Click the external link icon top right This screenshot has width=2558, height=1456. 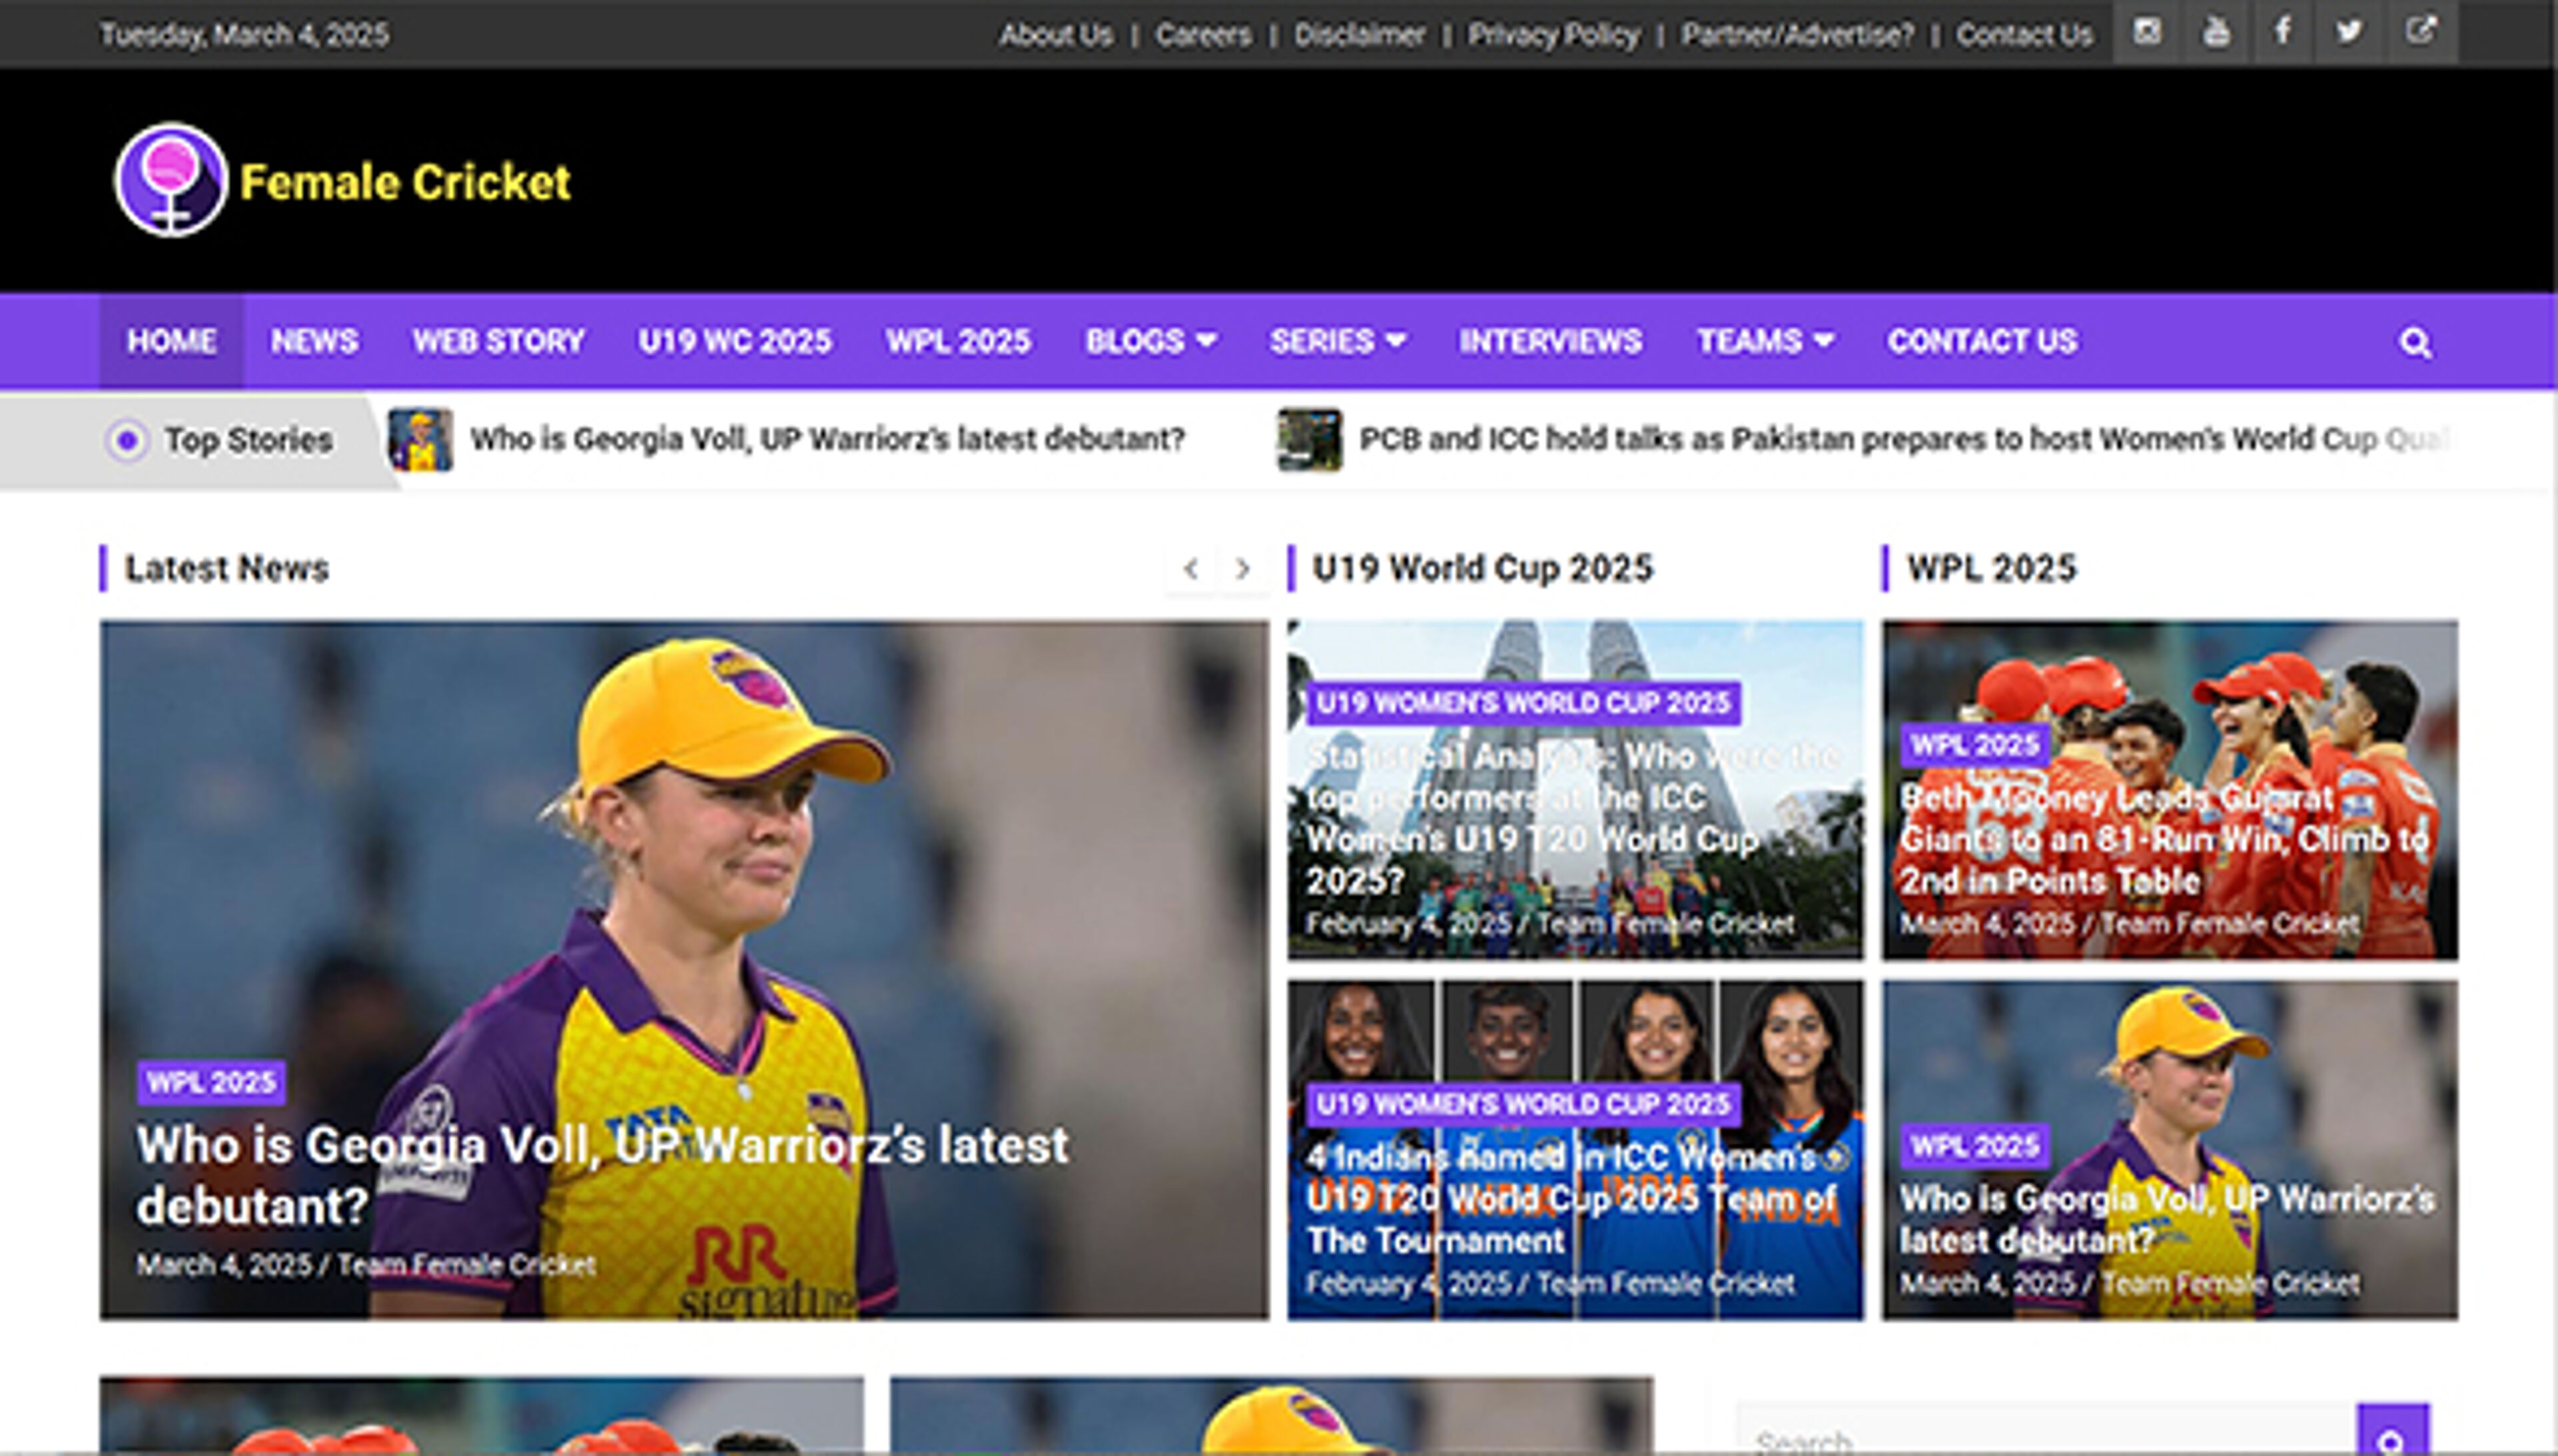[x=2420, y=31]
